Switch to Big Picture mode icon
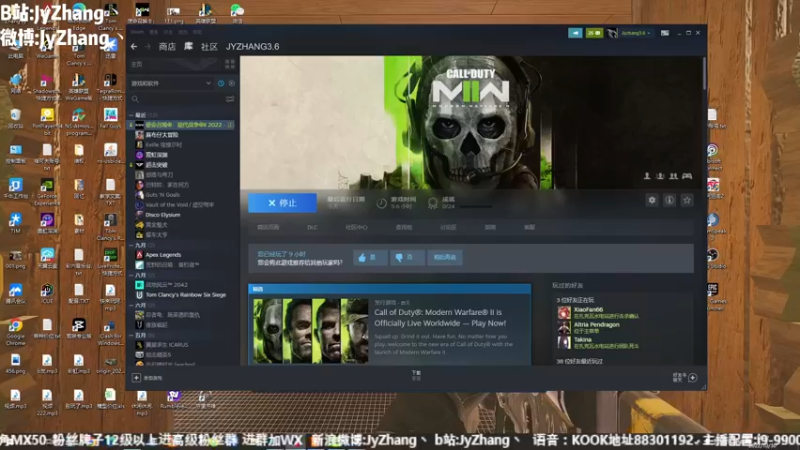The width and height of the screenshot is (800, 450). 664,33
